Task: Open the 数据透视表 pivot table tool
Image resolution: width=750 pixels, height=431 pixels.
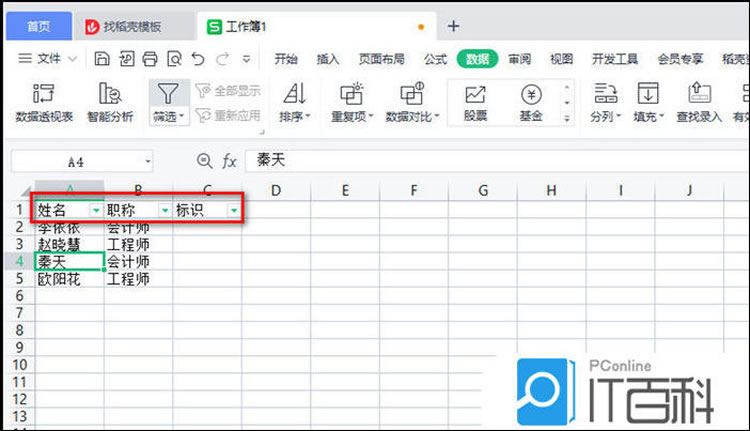Action: pos(44,102)
